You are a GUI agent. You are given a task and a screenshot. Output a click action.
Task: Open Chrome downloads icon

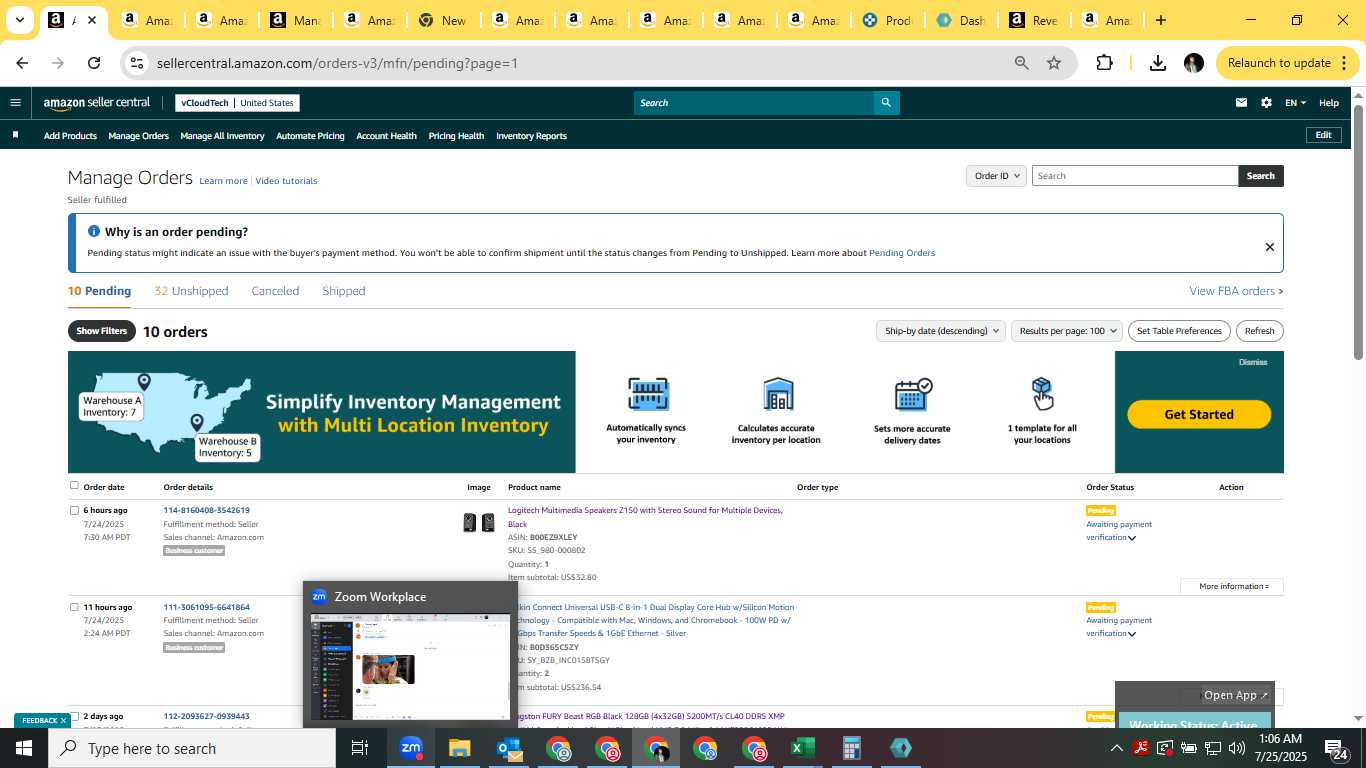click(x=1157, y=63)
